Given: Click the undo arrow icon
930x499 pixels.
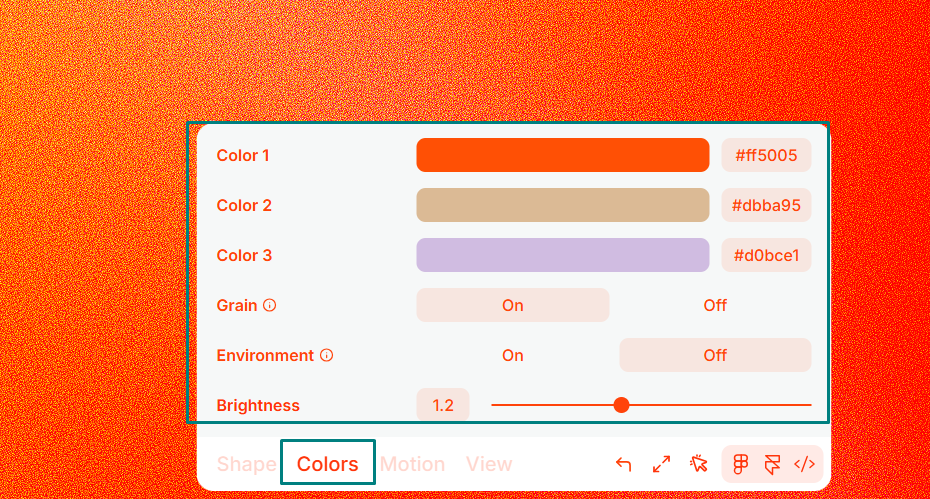Looking at the screenshot, I should [624, 464].
